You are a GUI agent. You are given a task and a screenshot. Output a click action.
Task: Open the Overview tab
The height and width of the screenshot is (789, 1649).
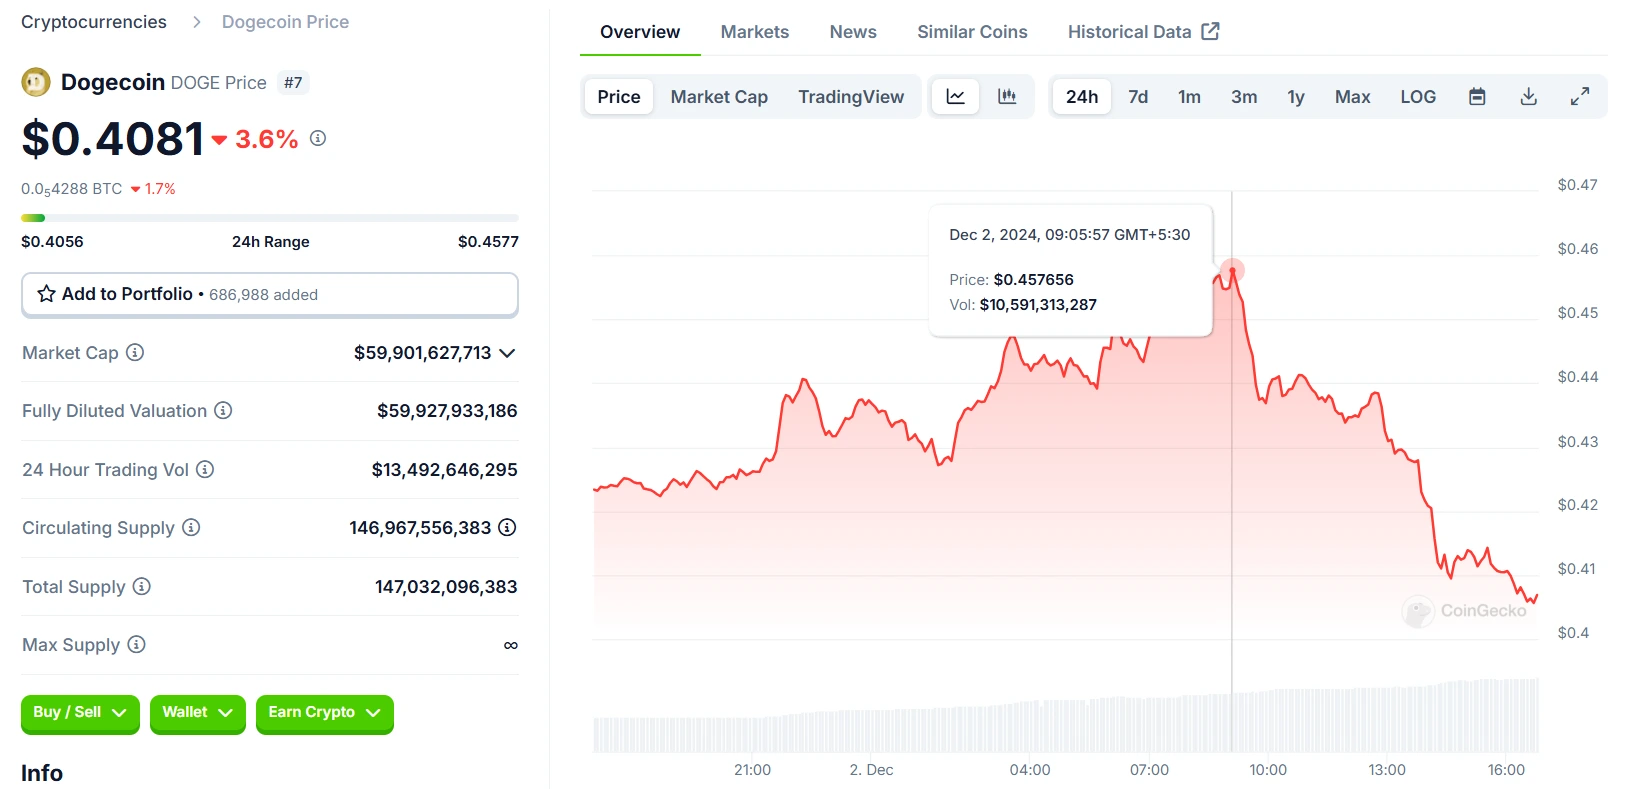point(640,32)
